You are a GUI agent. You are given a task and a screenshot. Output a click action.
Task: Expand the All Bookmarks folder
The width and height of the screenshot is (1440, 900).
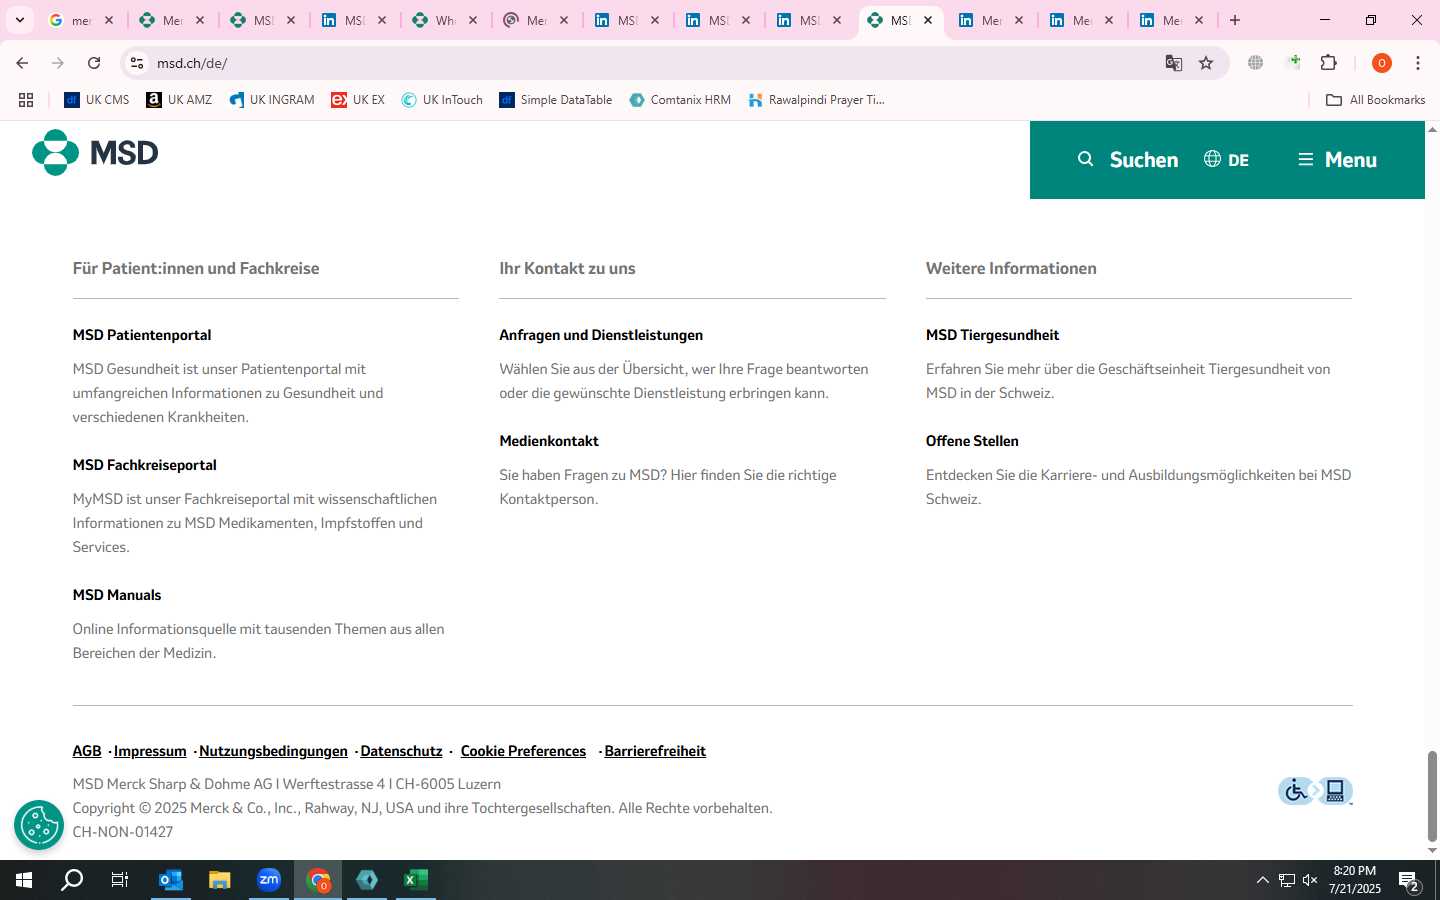(1375, 100)
